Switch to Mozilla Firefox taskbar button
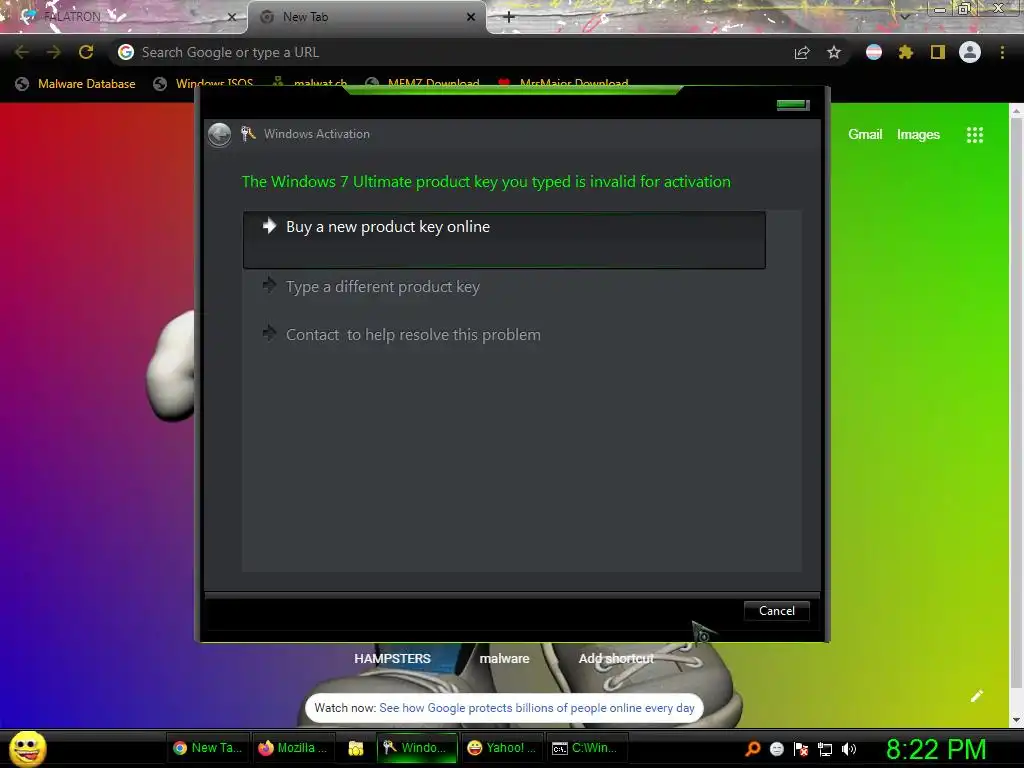 click(x=293, y=748)
